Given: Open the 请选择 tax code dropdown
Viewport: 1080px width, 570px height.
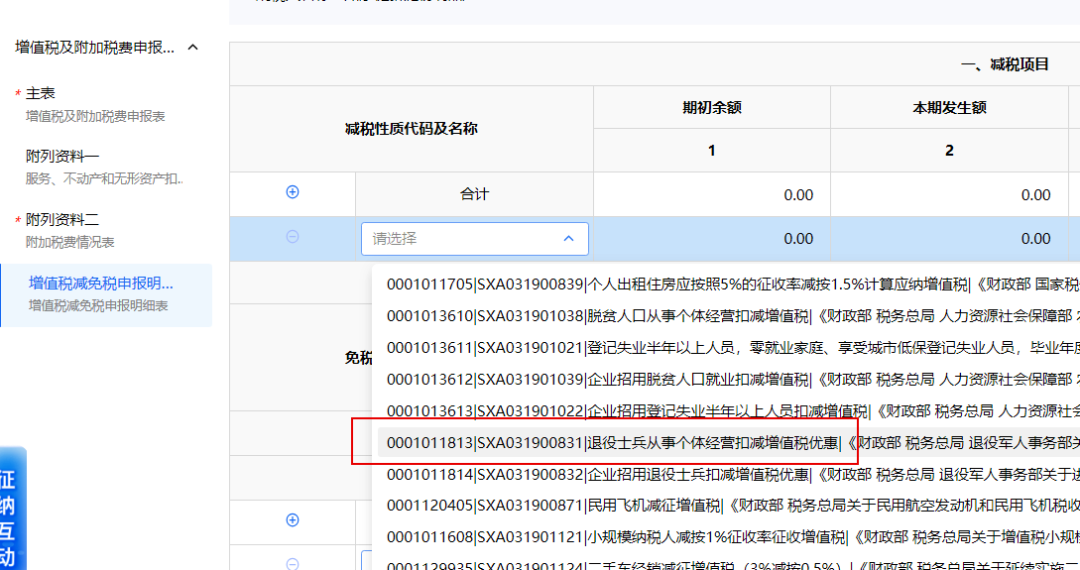Looking at the screenshot, I should [x=475, y=239].
